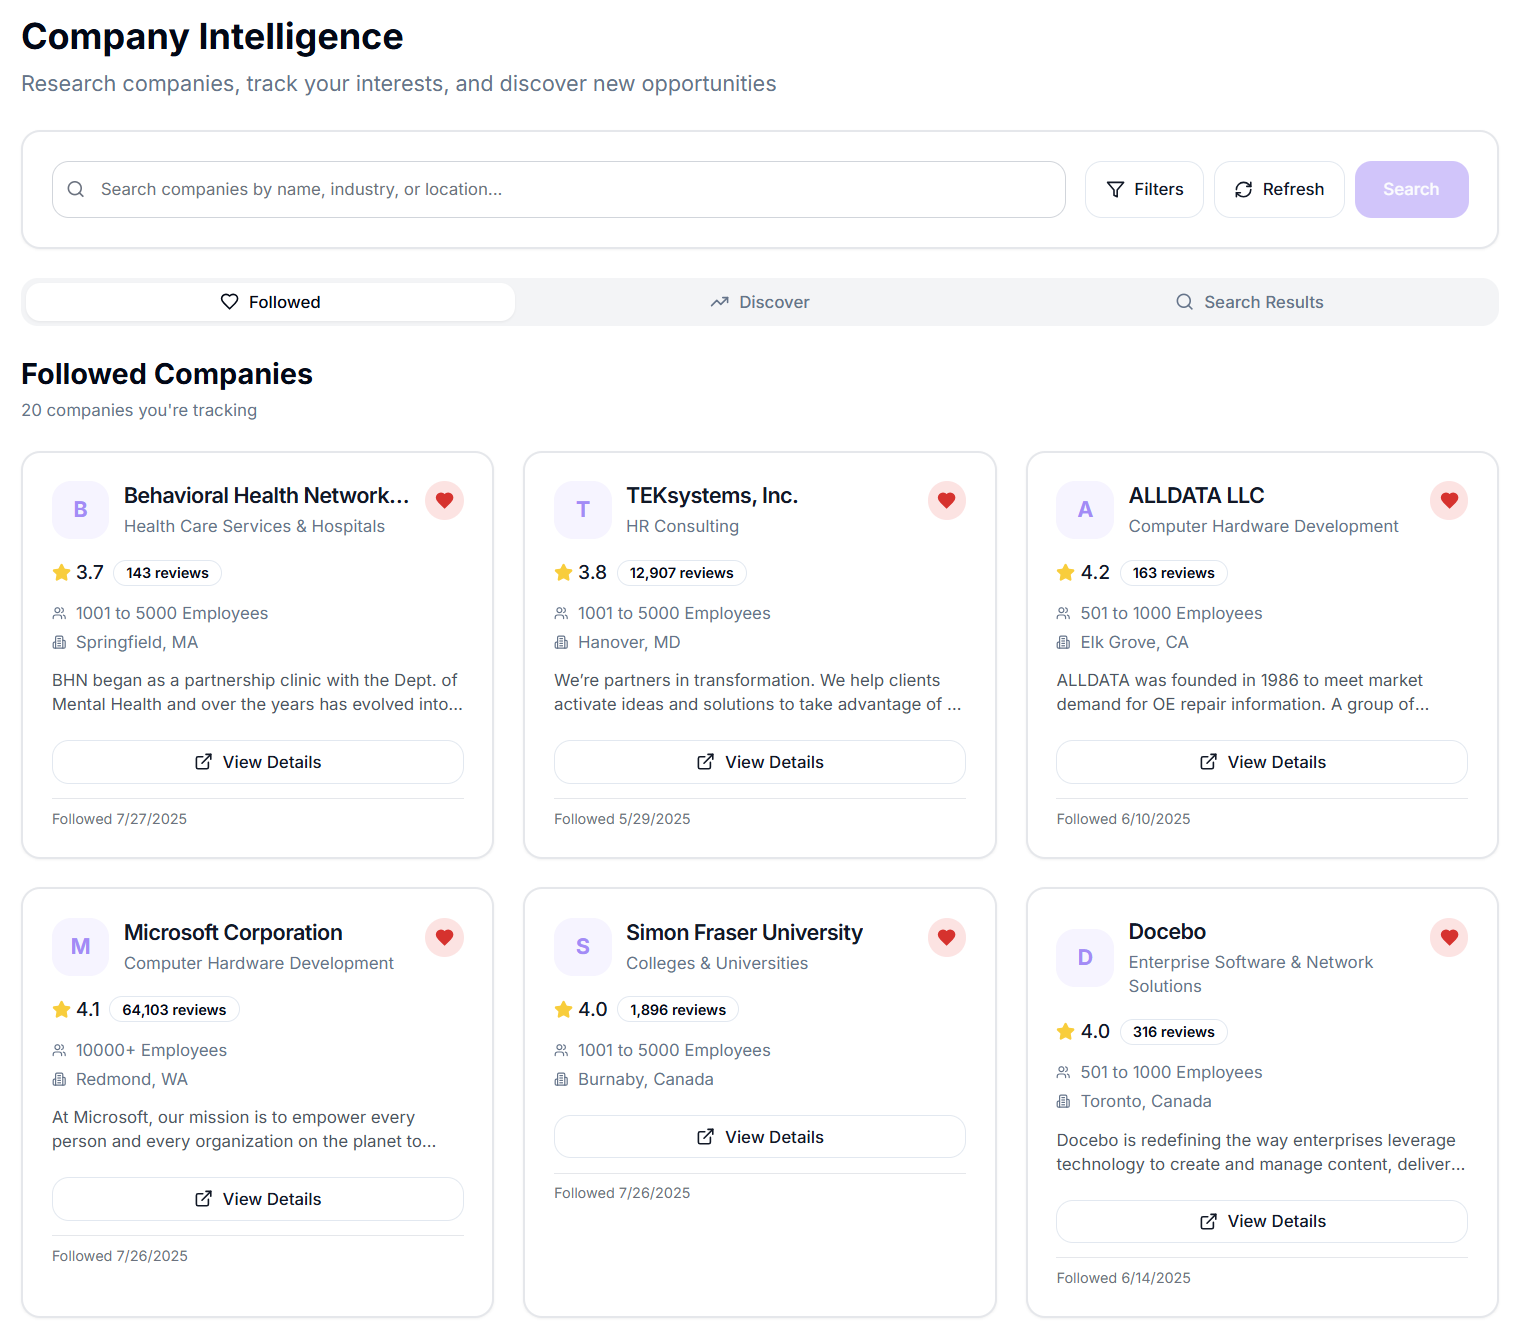
Task: Click the employees icon on Docebo card
Action: tap(1063, 1072)
